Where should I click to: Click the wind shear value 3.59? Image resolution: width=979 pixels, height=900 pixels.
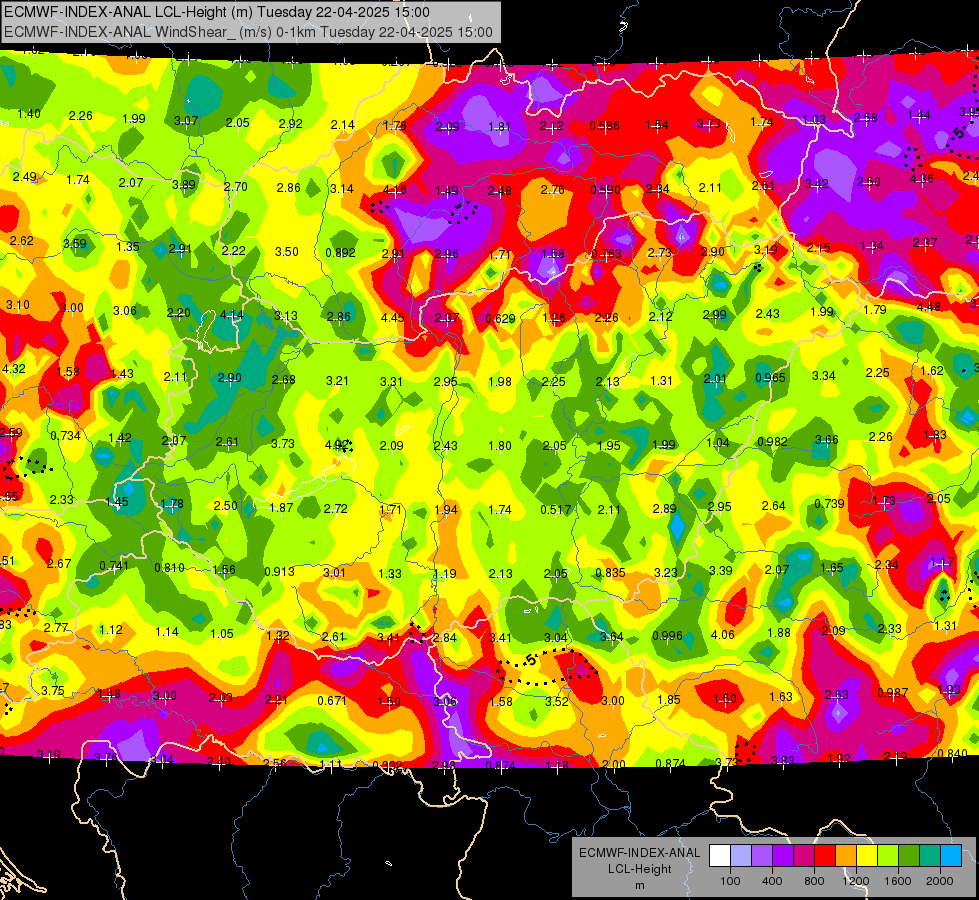pos(75,244)
